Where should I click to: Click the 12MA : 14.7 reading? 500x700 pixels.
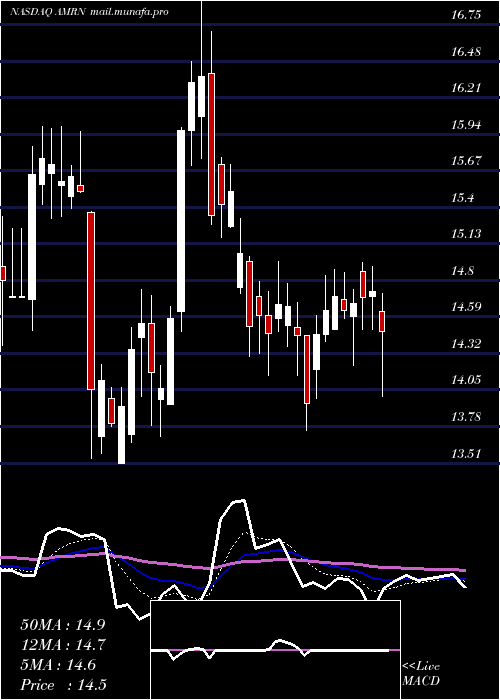click(x=63, y=645)
